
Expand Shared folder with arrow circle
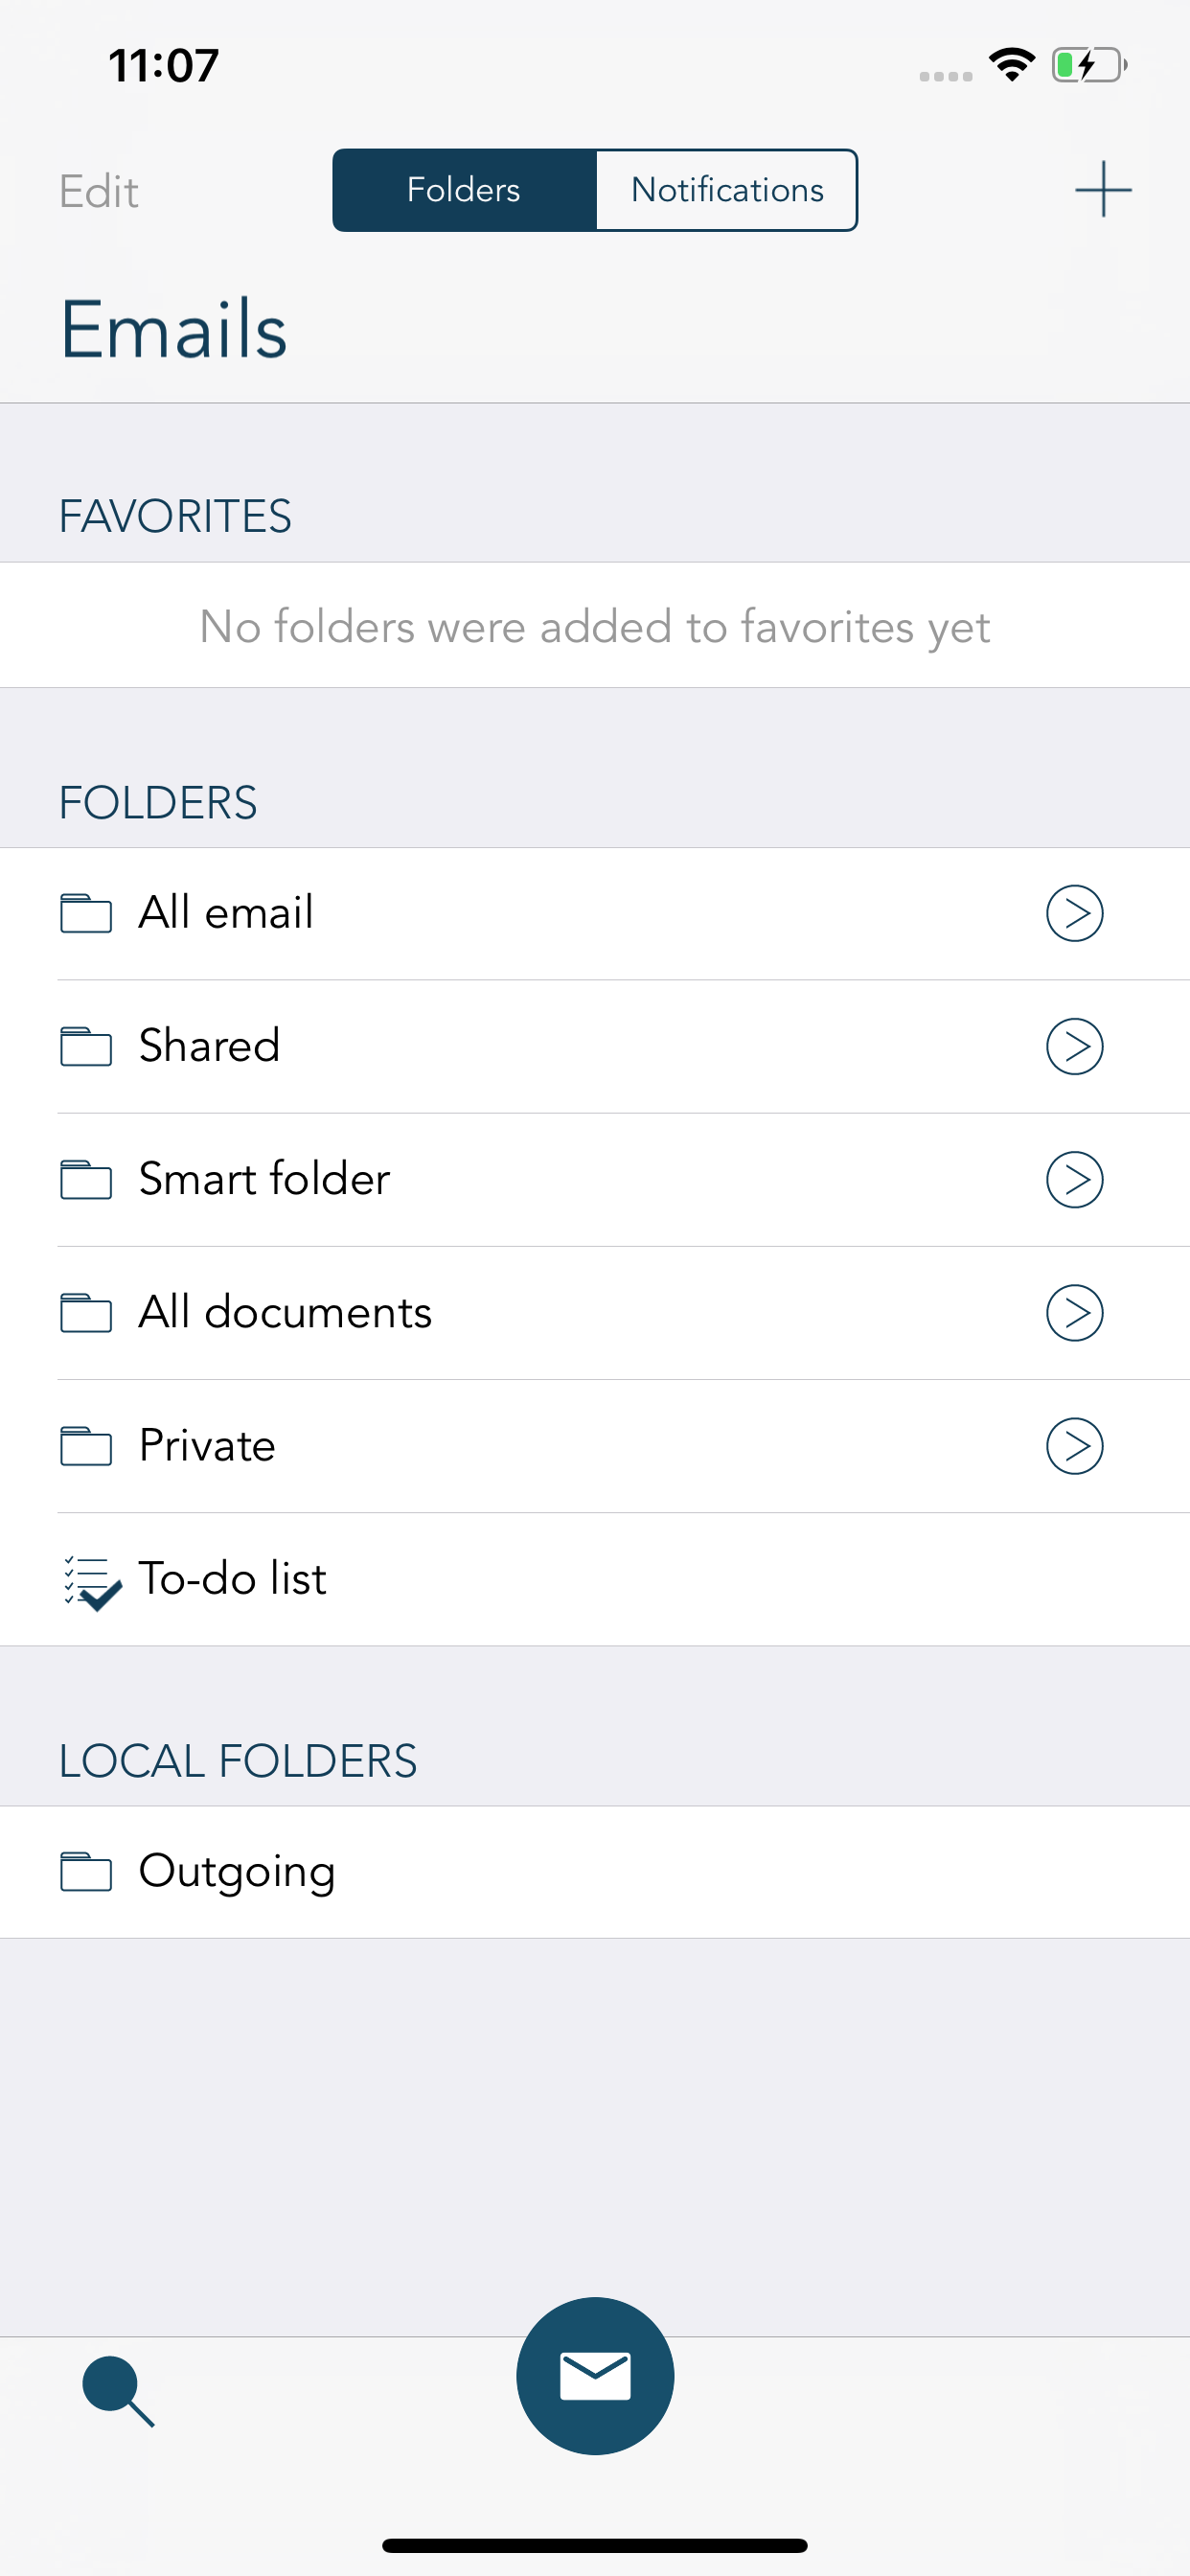(1075, 1046)
